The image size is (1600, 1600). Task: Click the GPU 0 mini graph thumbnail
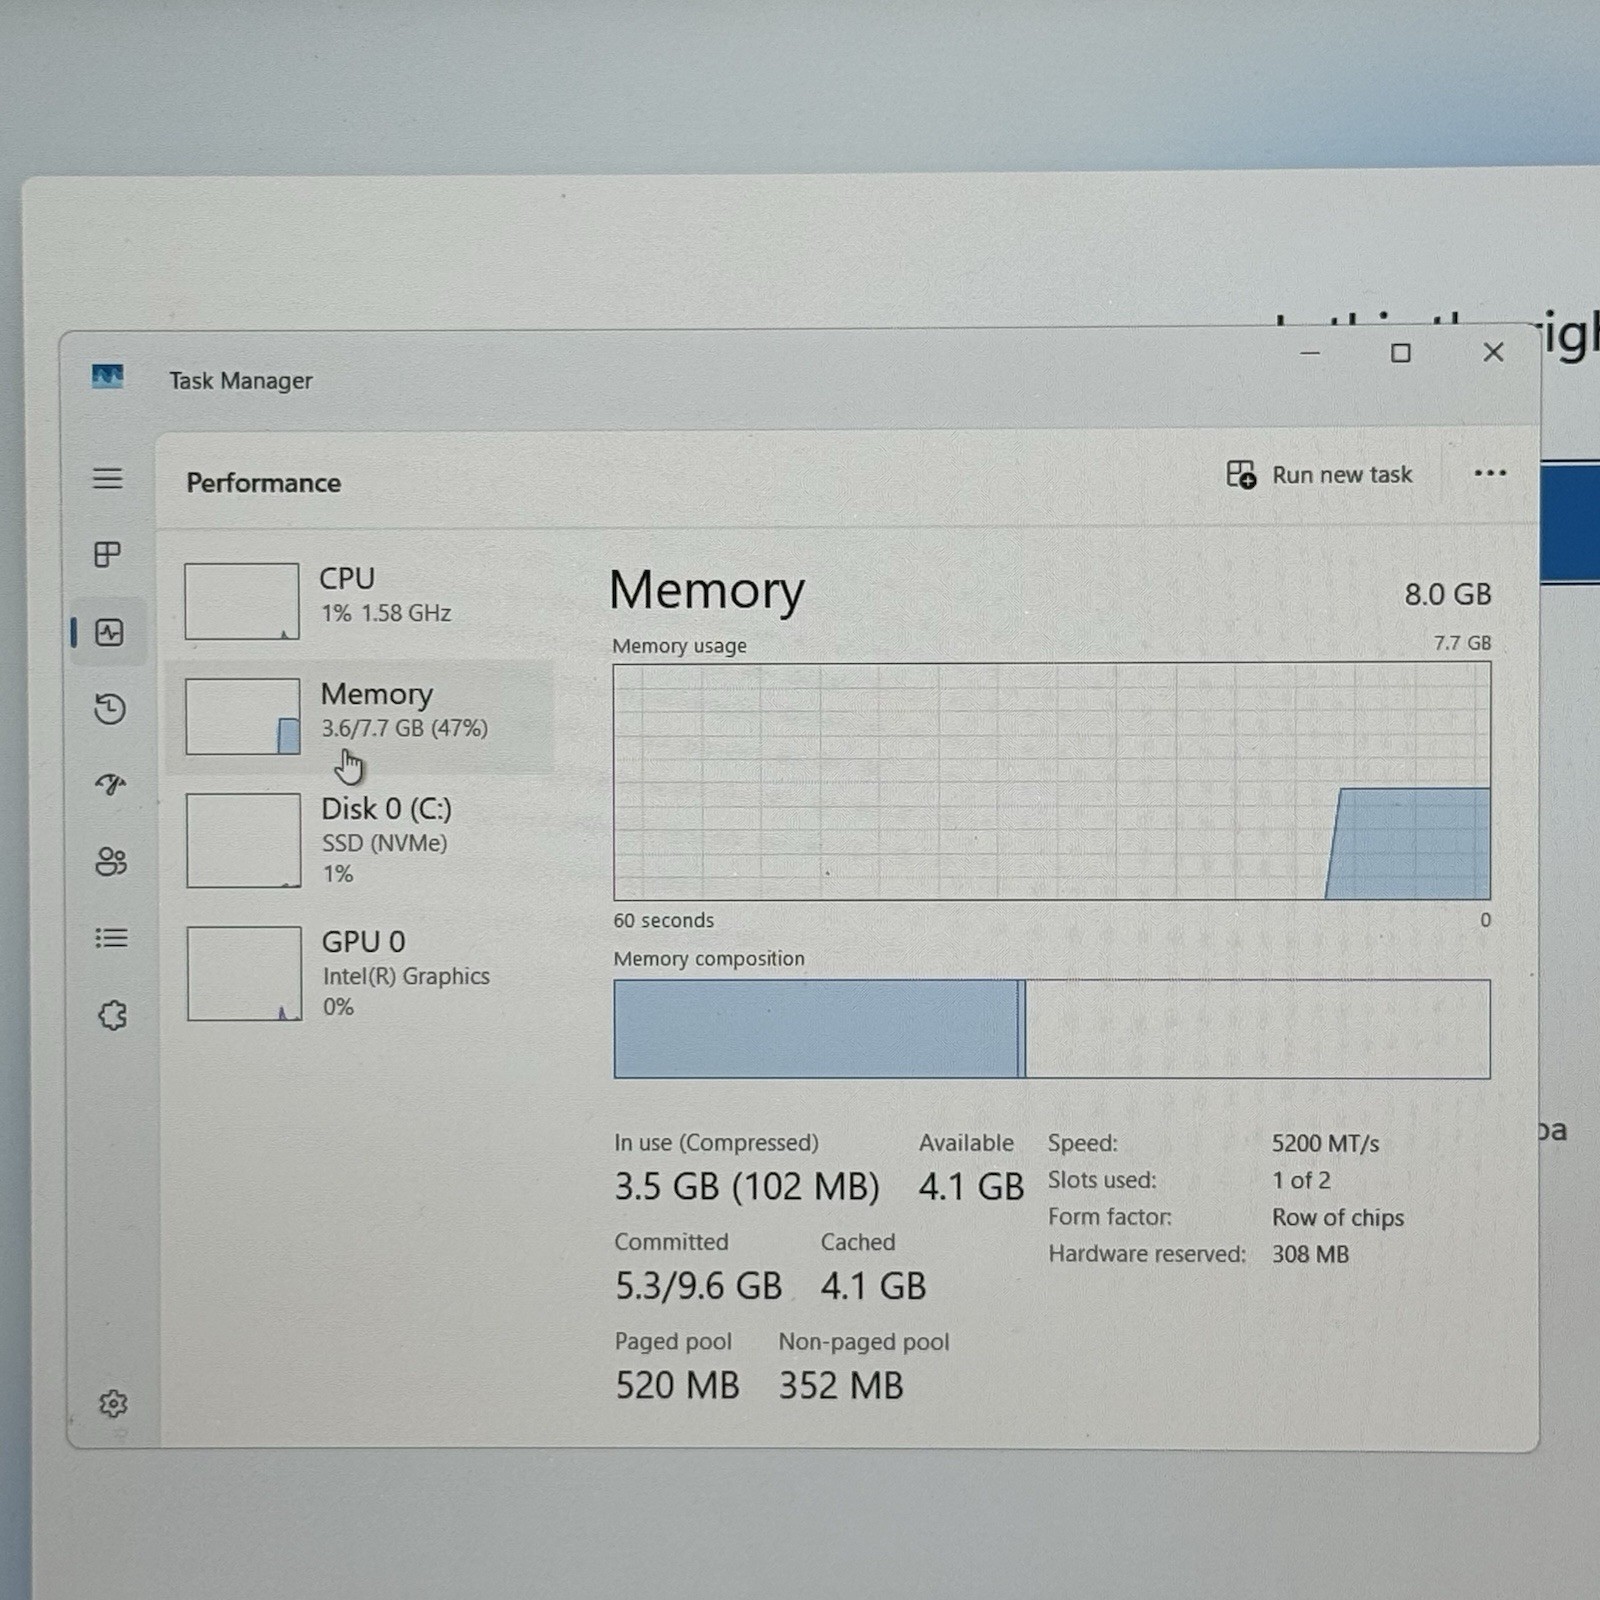[244, 973]
